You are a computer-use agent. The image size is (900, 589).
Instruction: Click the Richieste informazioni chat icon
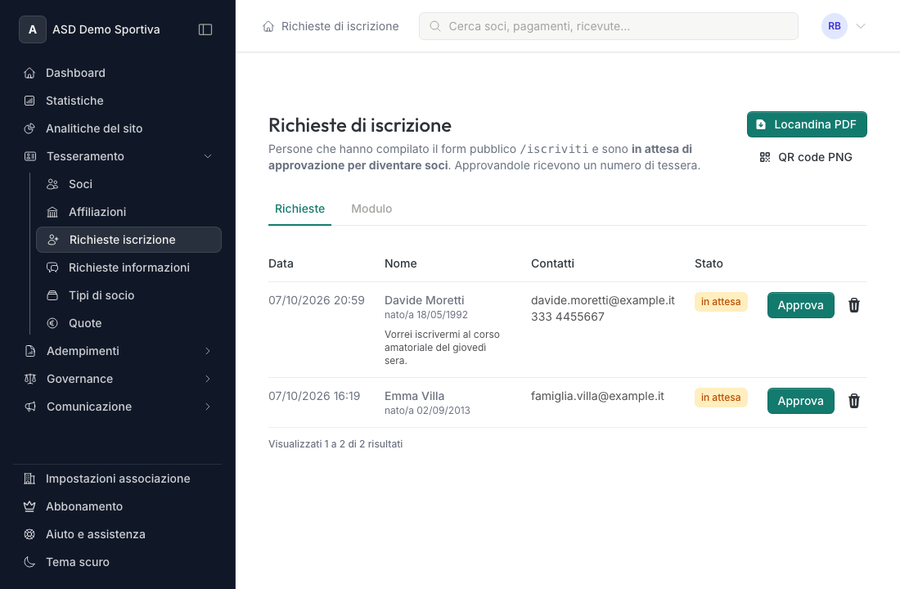pyautogui.click(x=52, y=268)
